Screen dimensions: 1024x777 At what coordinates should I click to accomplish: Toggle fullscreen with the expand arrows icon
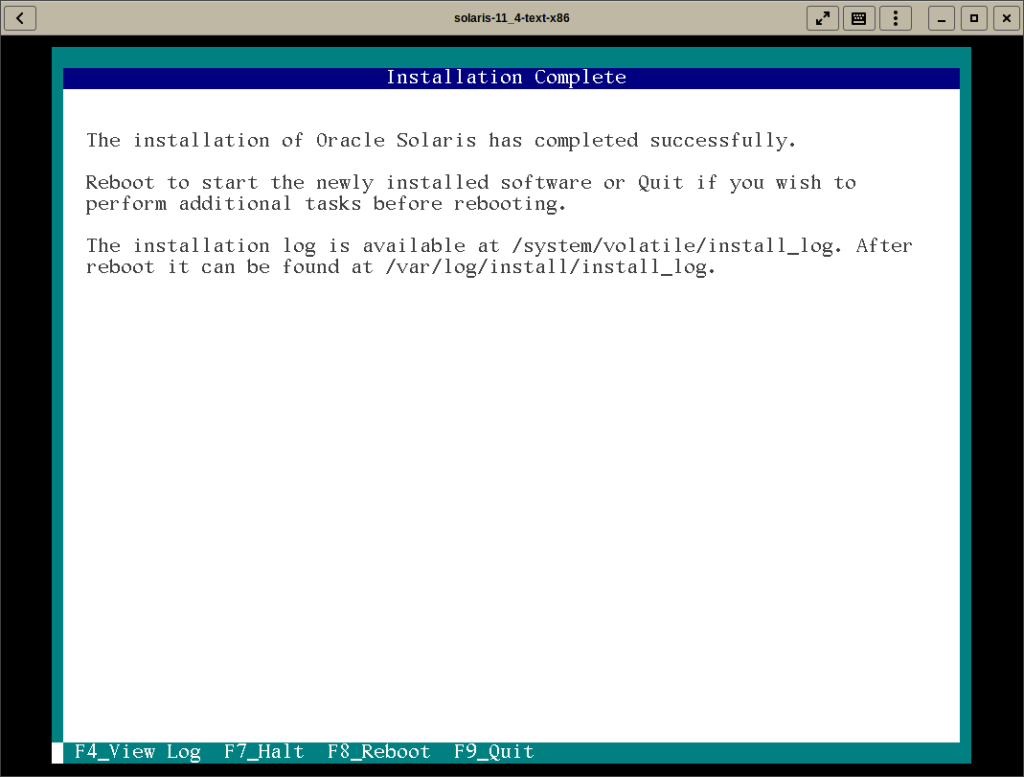point(823,18)
